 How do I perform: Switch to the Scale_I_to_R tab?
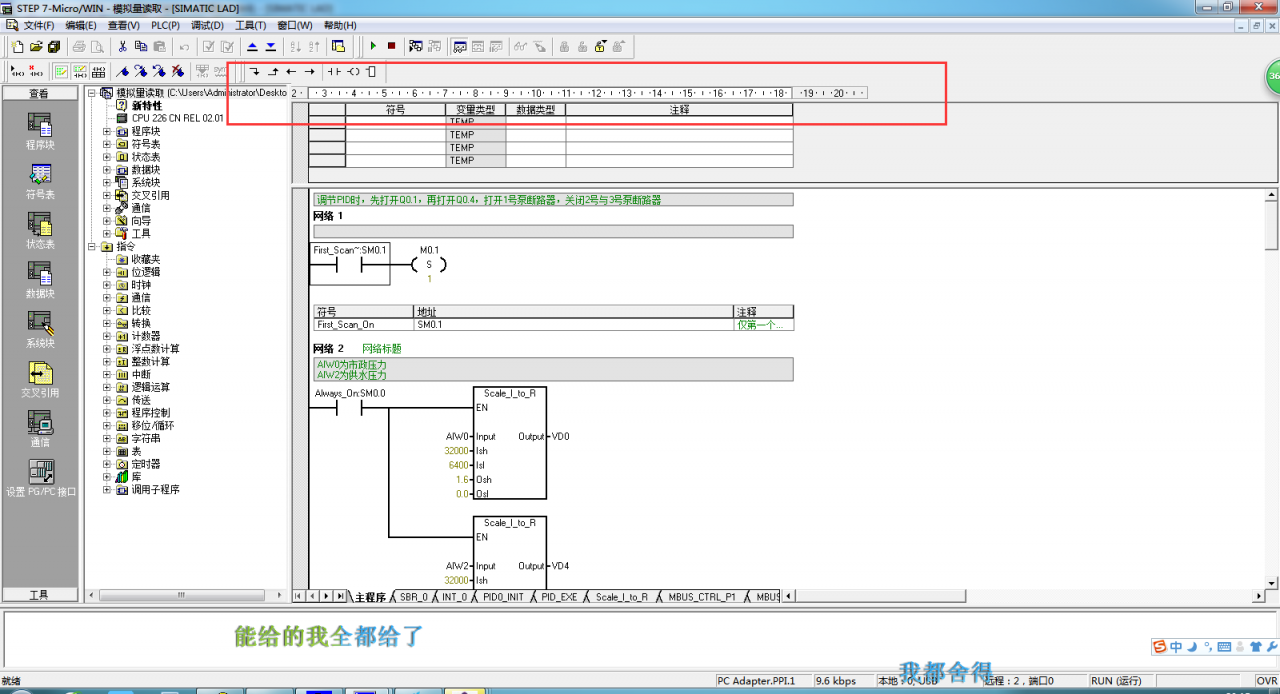coord(621,597)
